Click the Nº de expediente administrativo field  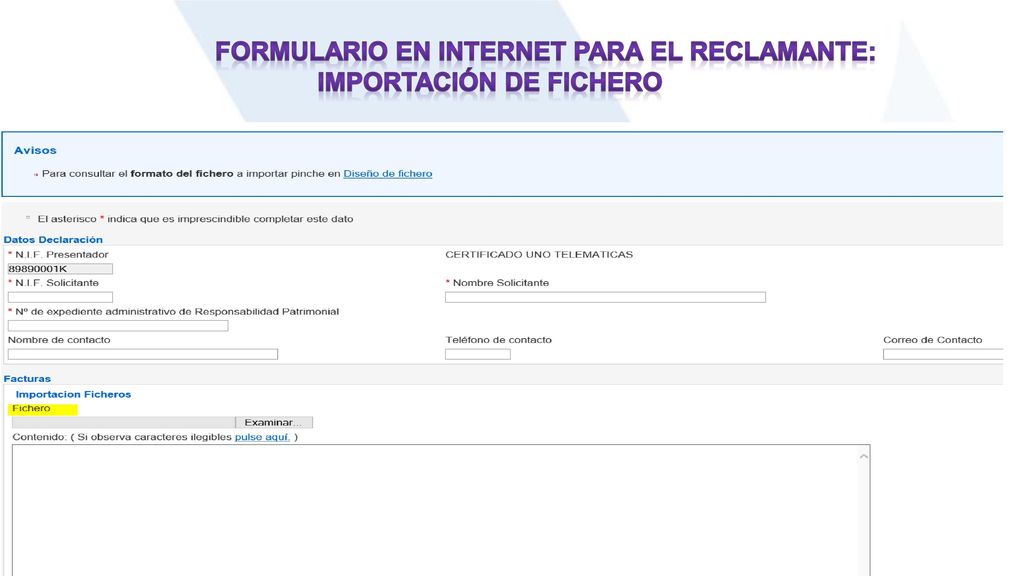click(118, 326)
